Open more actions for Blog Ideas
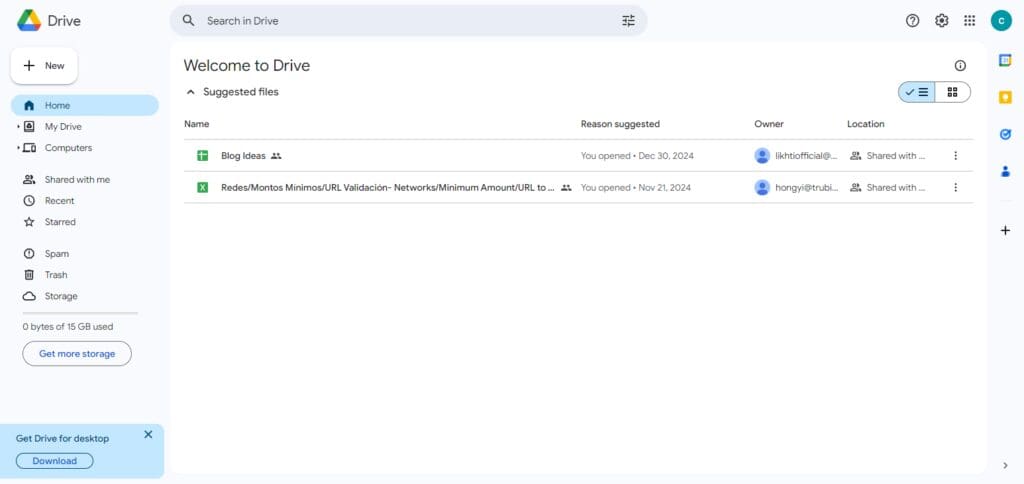The height and width of the screenshot is (484, 1024). coord(955,155)
